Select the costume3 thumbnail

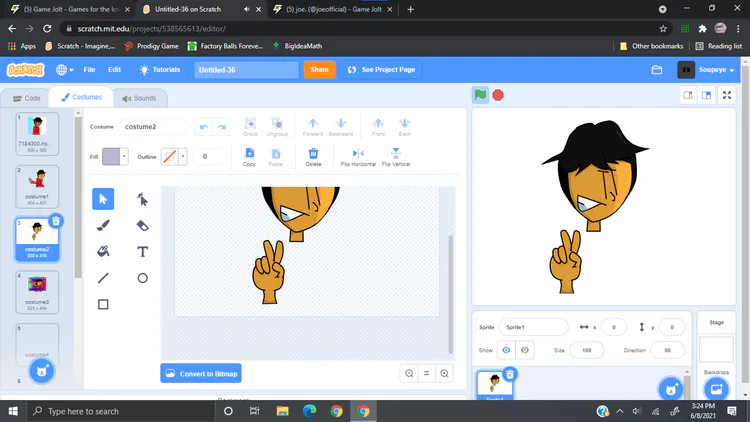[x=37, y=292]
